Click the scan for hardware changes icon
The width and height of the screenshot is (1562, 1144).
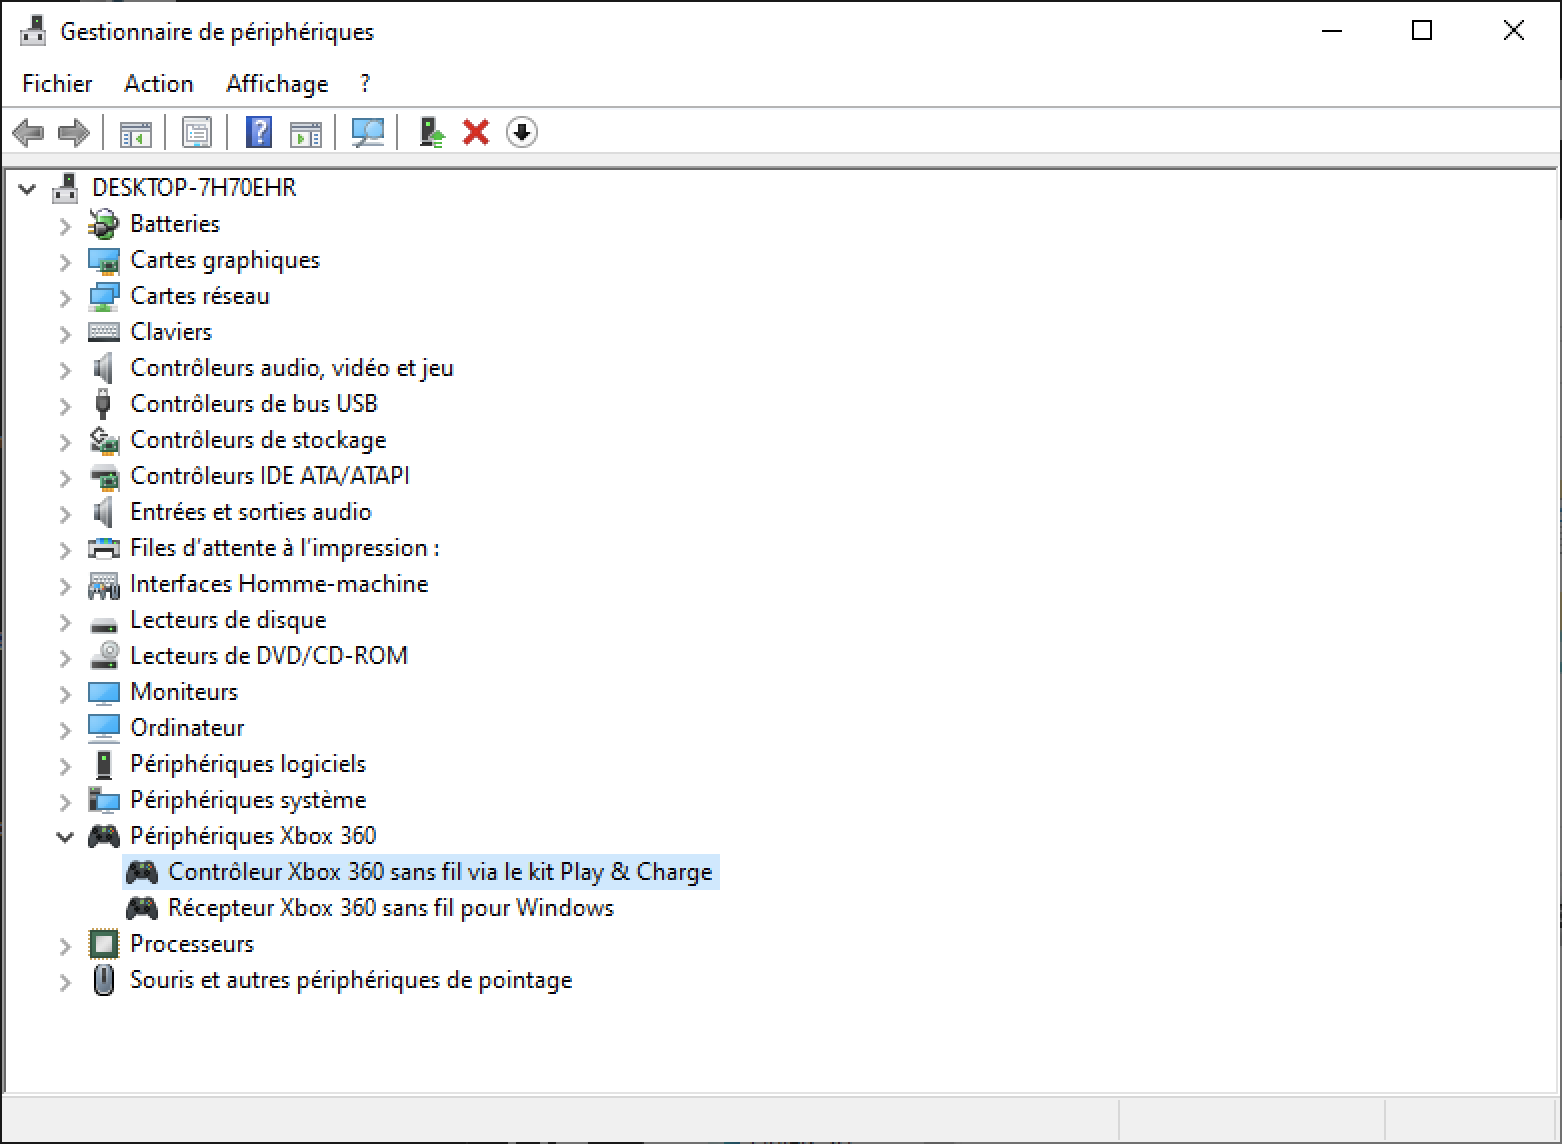pos(368,132)
